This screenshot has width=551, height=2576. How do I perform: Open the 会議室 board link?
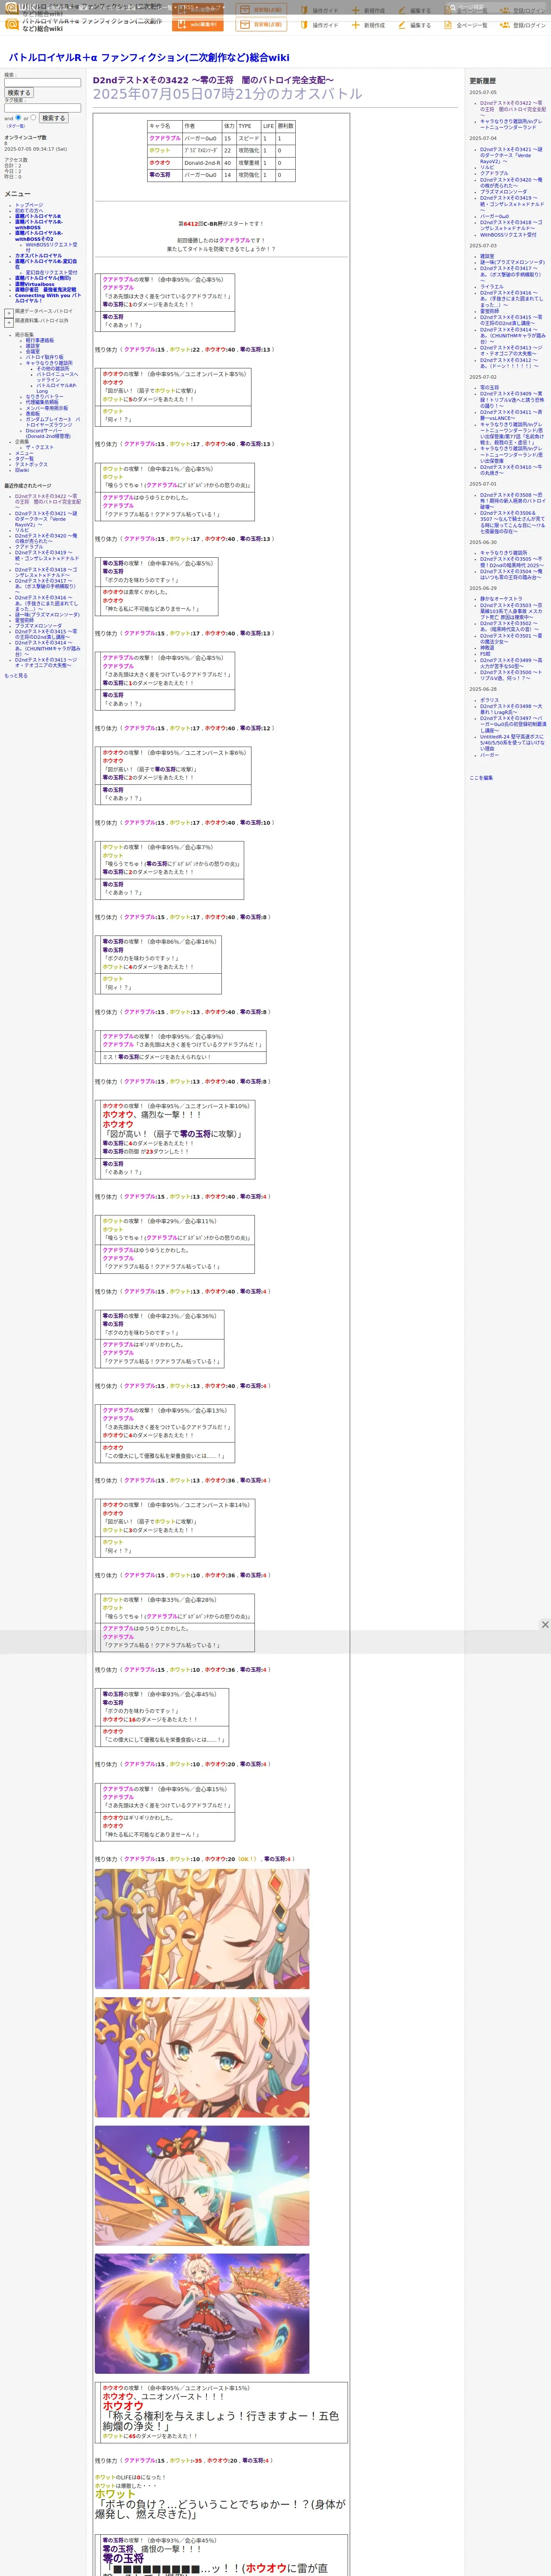[33, 352]
